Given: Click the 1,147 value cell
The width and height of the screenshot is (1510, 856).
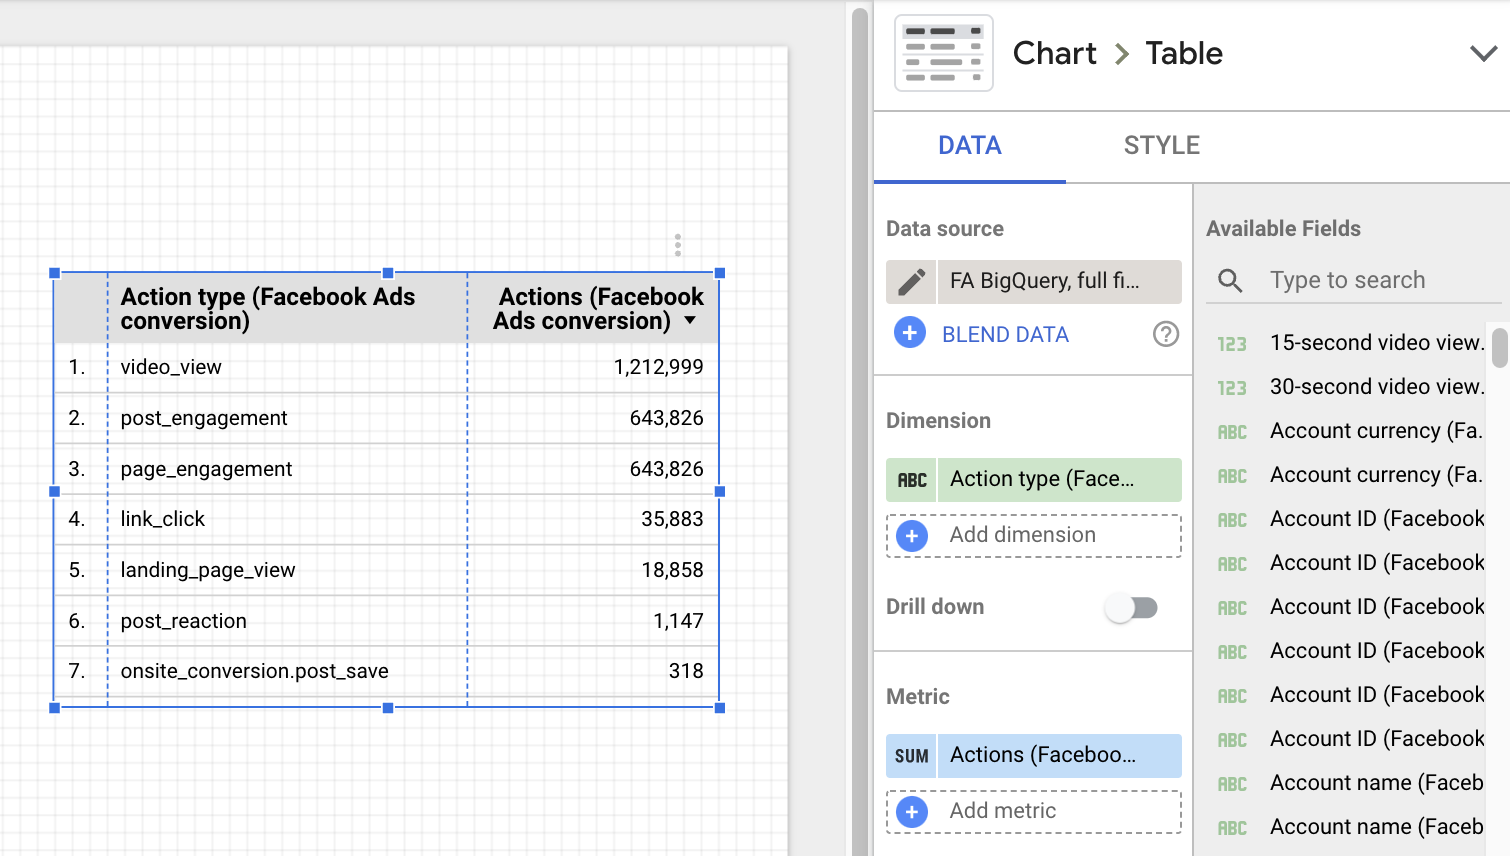Looking at the screenshot, I should point(593,621).
